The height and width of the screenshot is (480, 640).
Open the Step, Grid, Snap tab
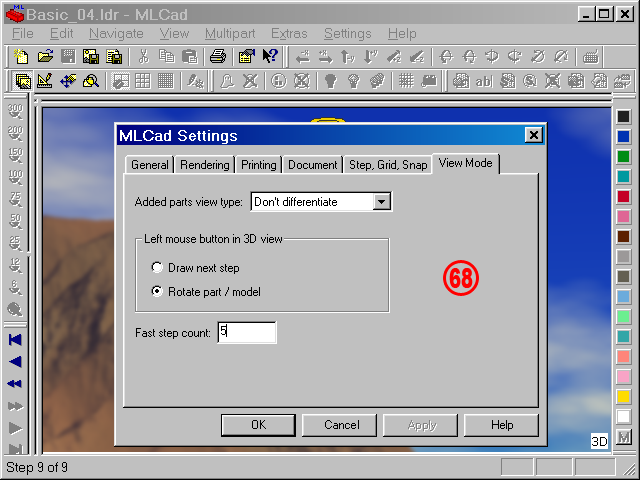[388, 165]
